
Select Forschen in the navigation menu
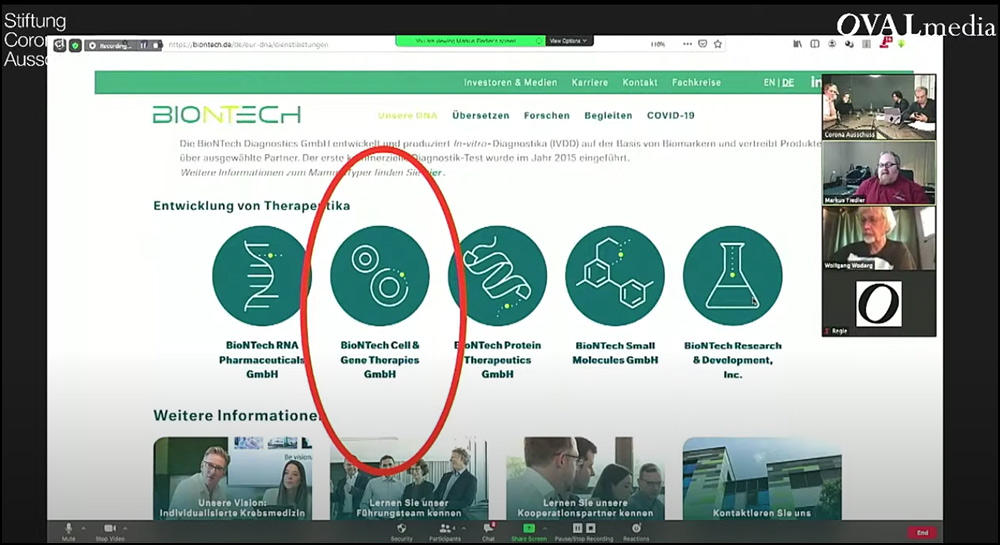[x=546, y=115]
